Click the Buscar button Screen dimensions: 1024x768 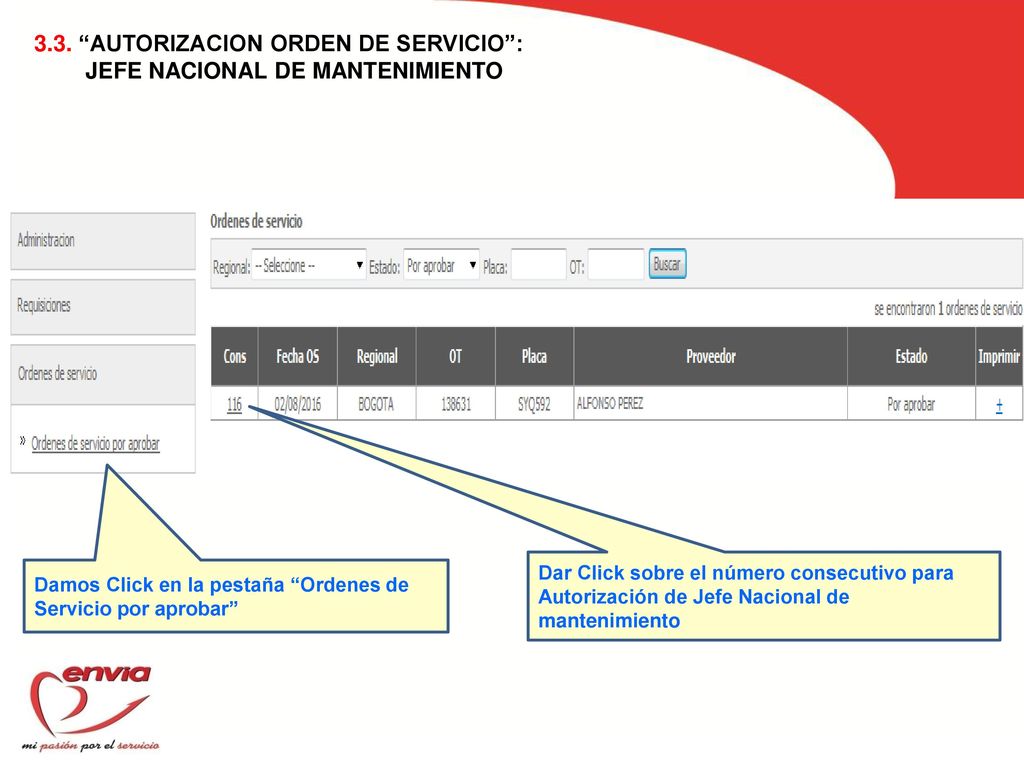[x=667, y=264]
